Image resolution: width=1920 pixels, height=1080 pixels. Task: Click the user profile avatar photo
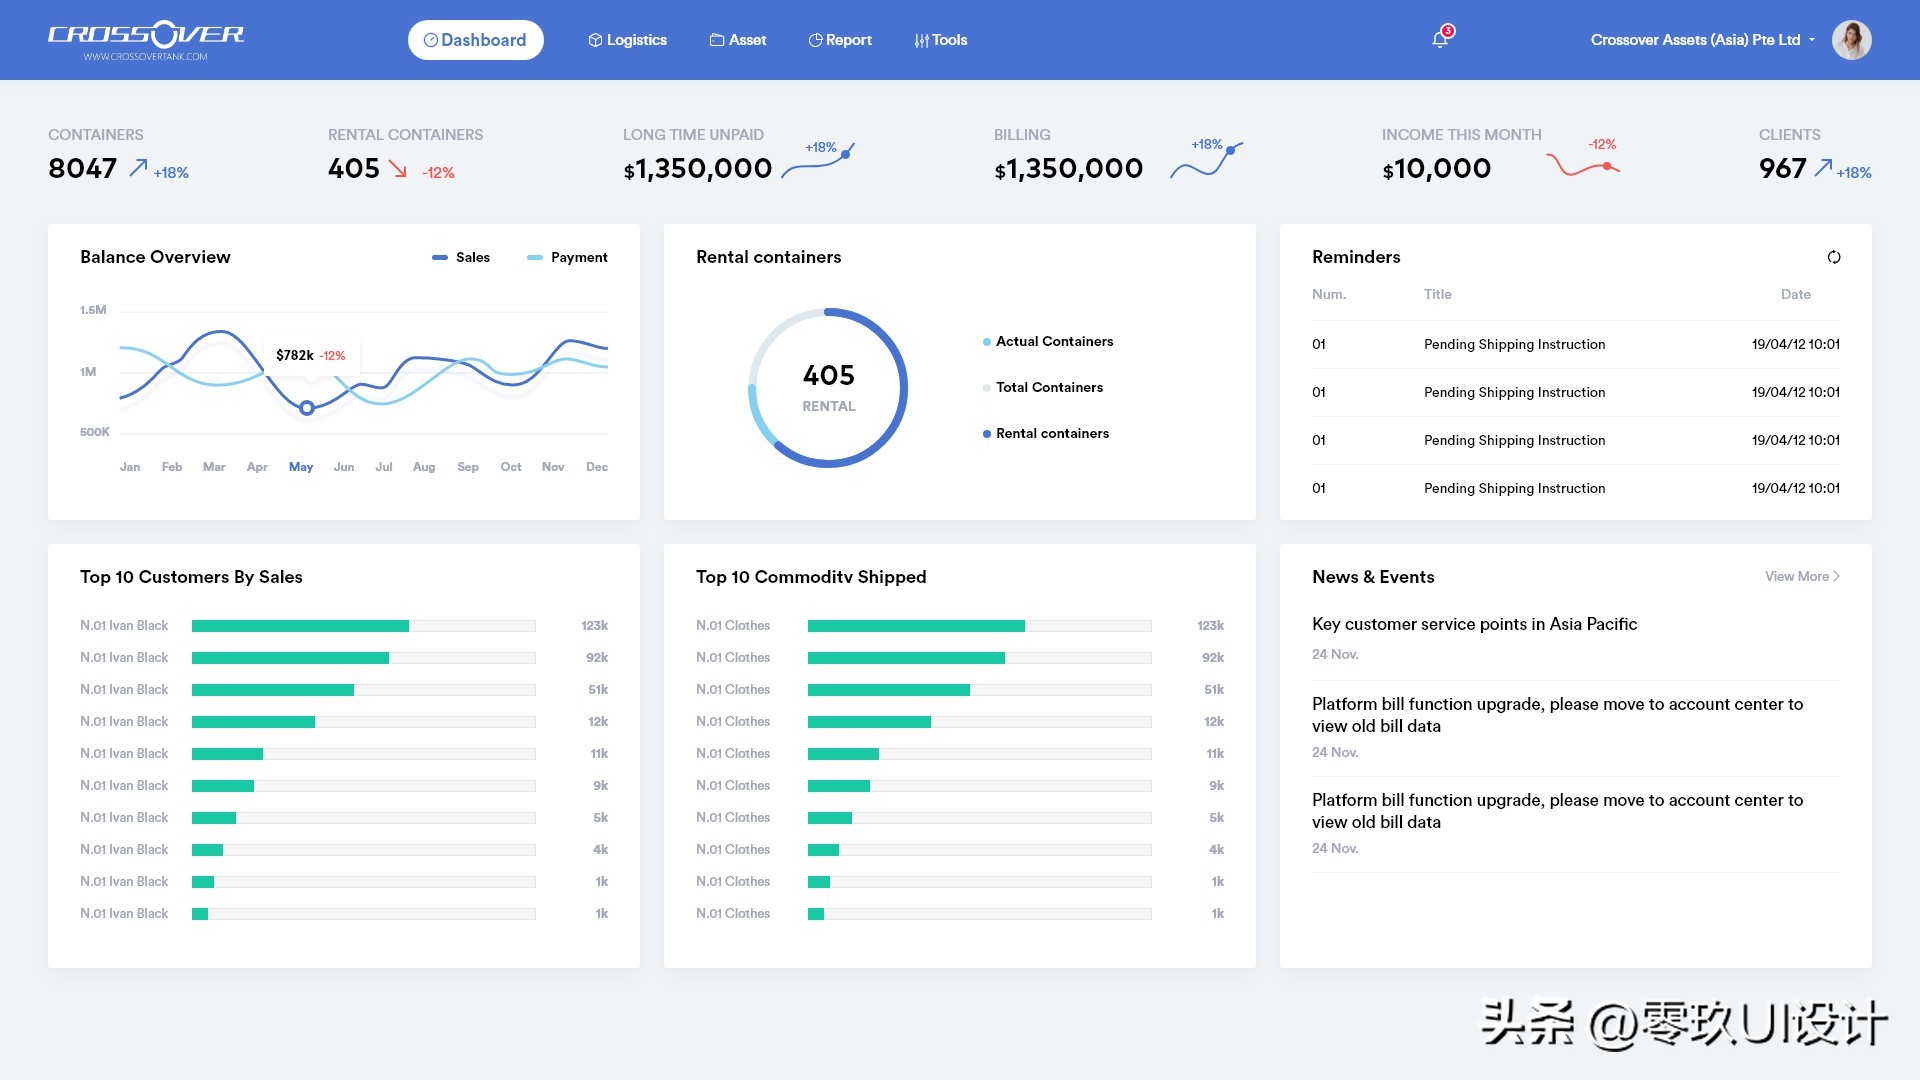tap(1851, 40)
